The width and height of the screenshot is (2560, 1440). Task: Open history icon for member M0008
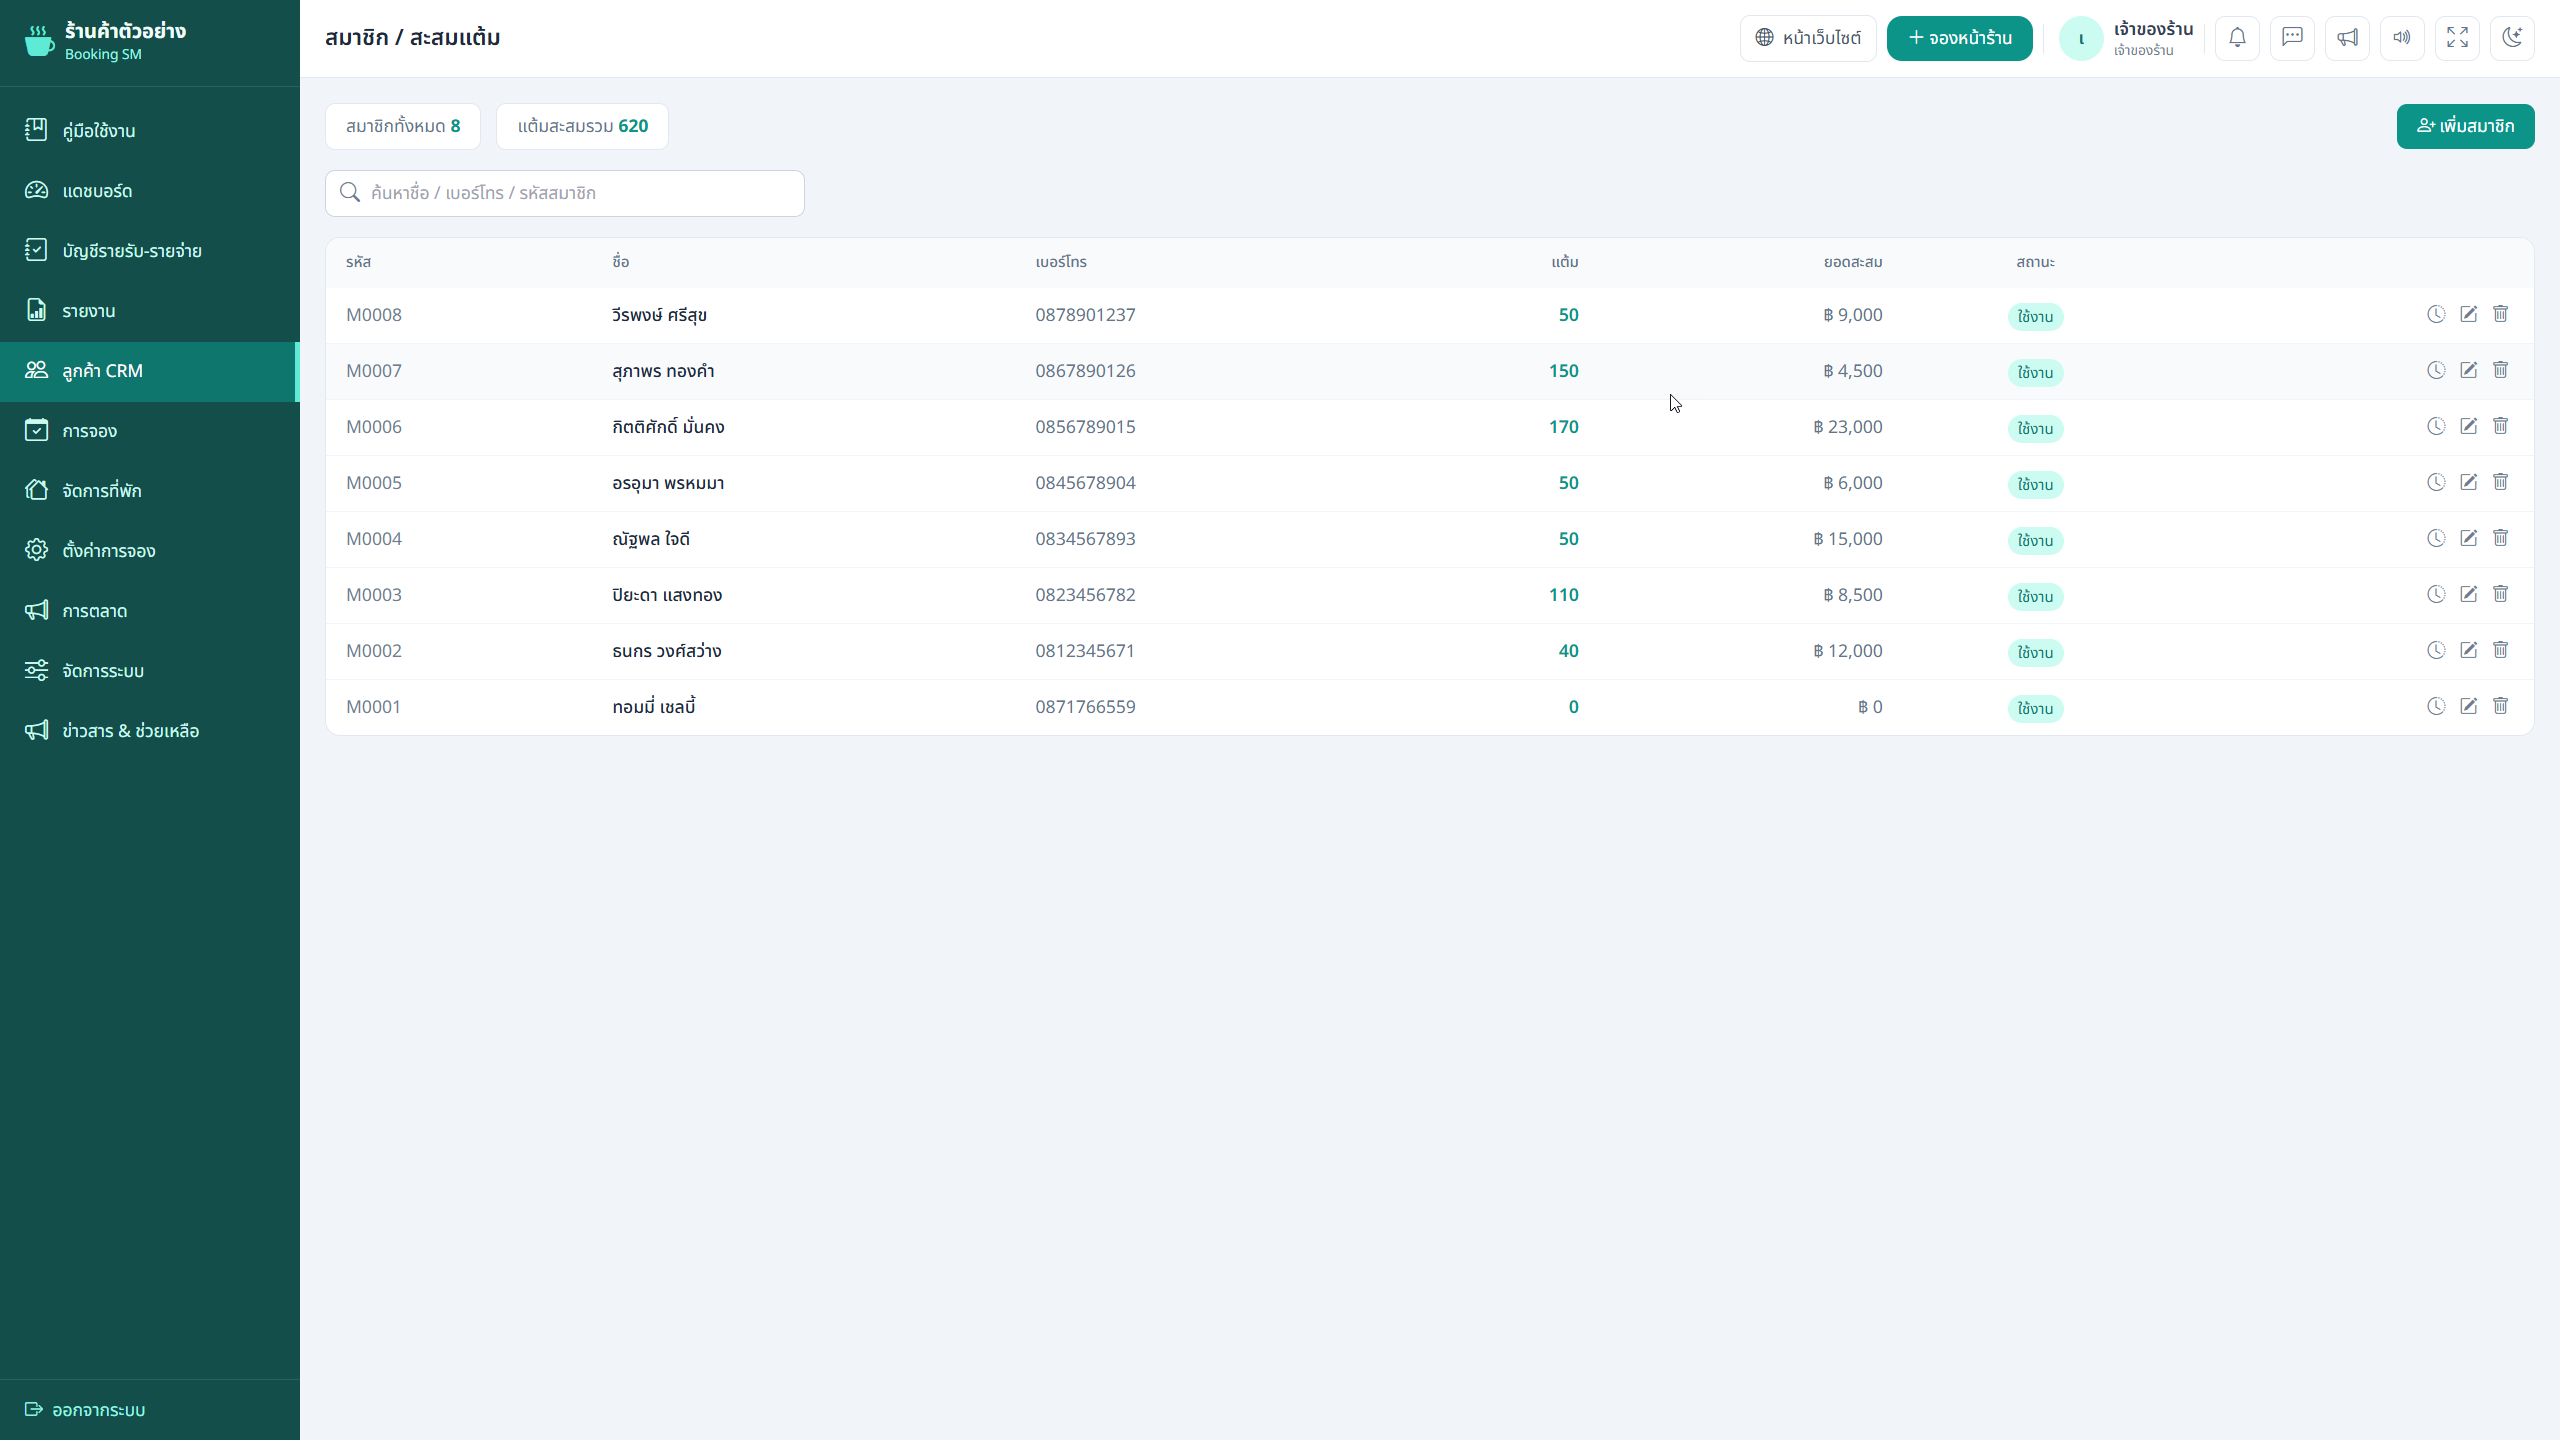[2436, 314]
